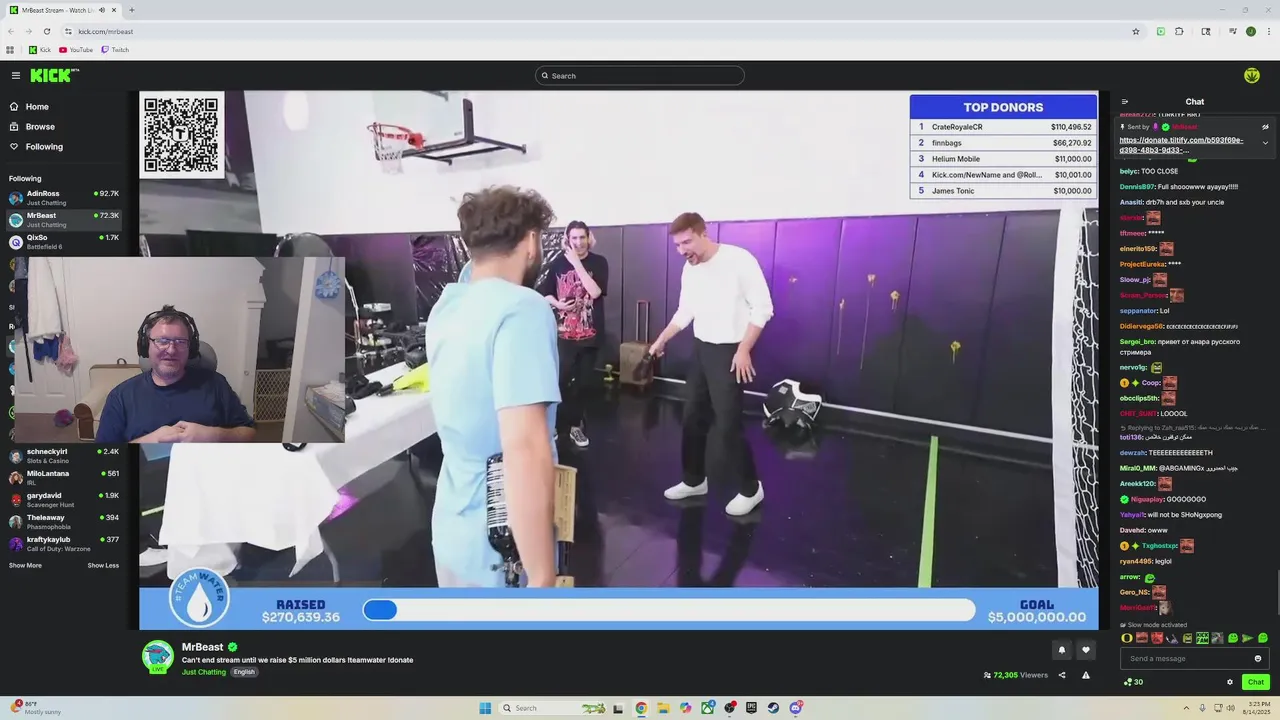Click the channel points balance 30
The height and width of the screenshot is (720, 1280).
click(1133, 682)
